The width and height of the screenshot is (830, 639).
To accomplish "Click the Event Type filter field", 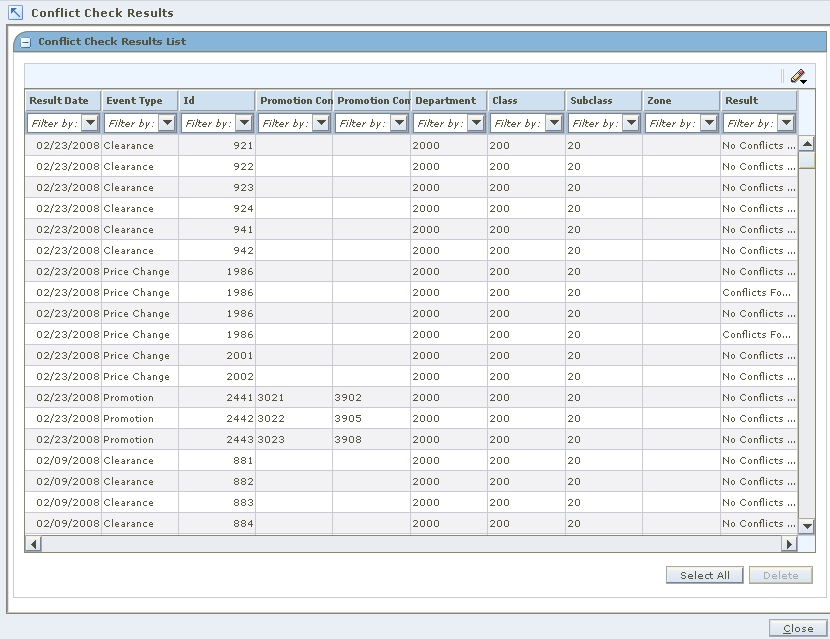I will click(132, 123).
